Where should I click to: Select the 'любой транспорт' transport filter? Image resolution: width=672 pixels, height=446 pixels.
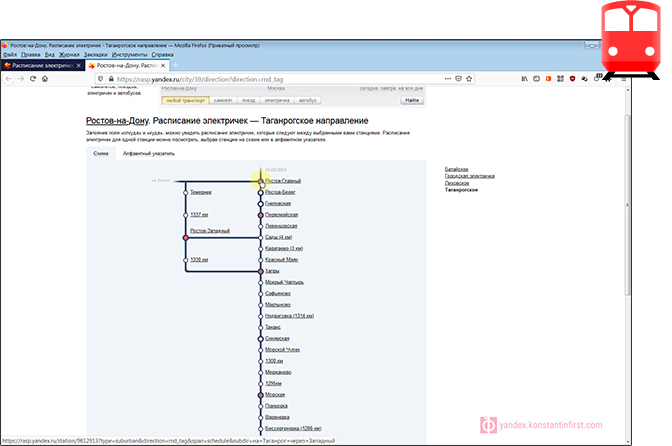tap(186, 100)
